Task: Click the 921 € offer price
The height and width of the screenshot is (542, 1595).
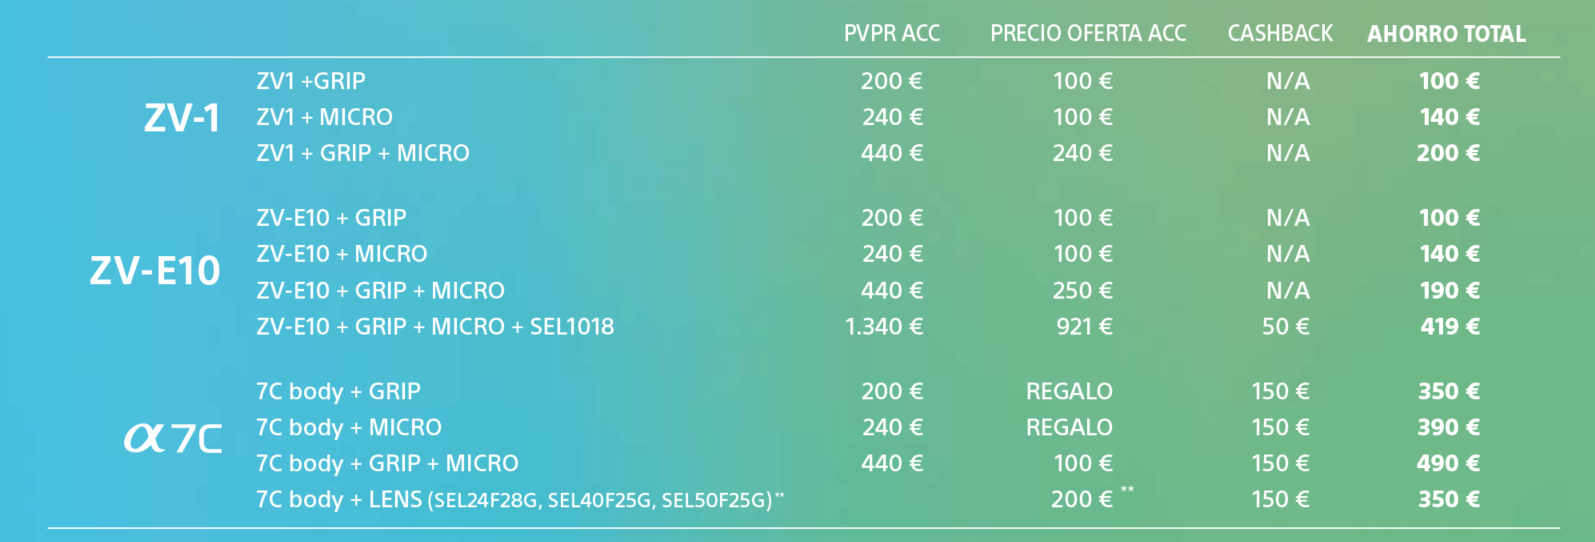Action: tap(1084, 326)
